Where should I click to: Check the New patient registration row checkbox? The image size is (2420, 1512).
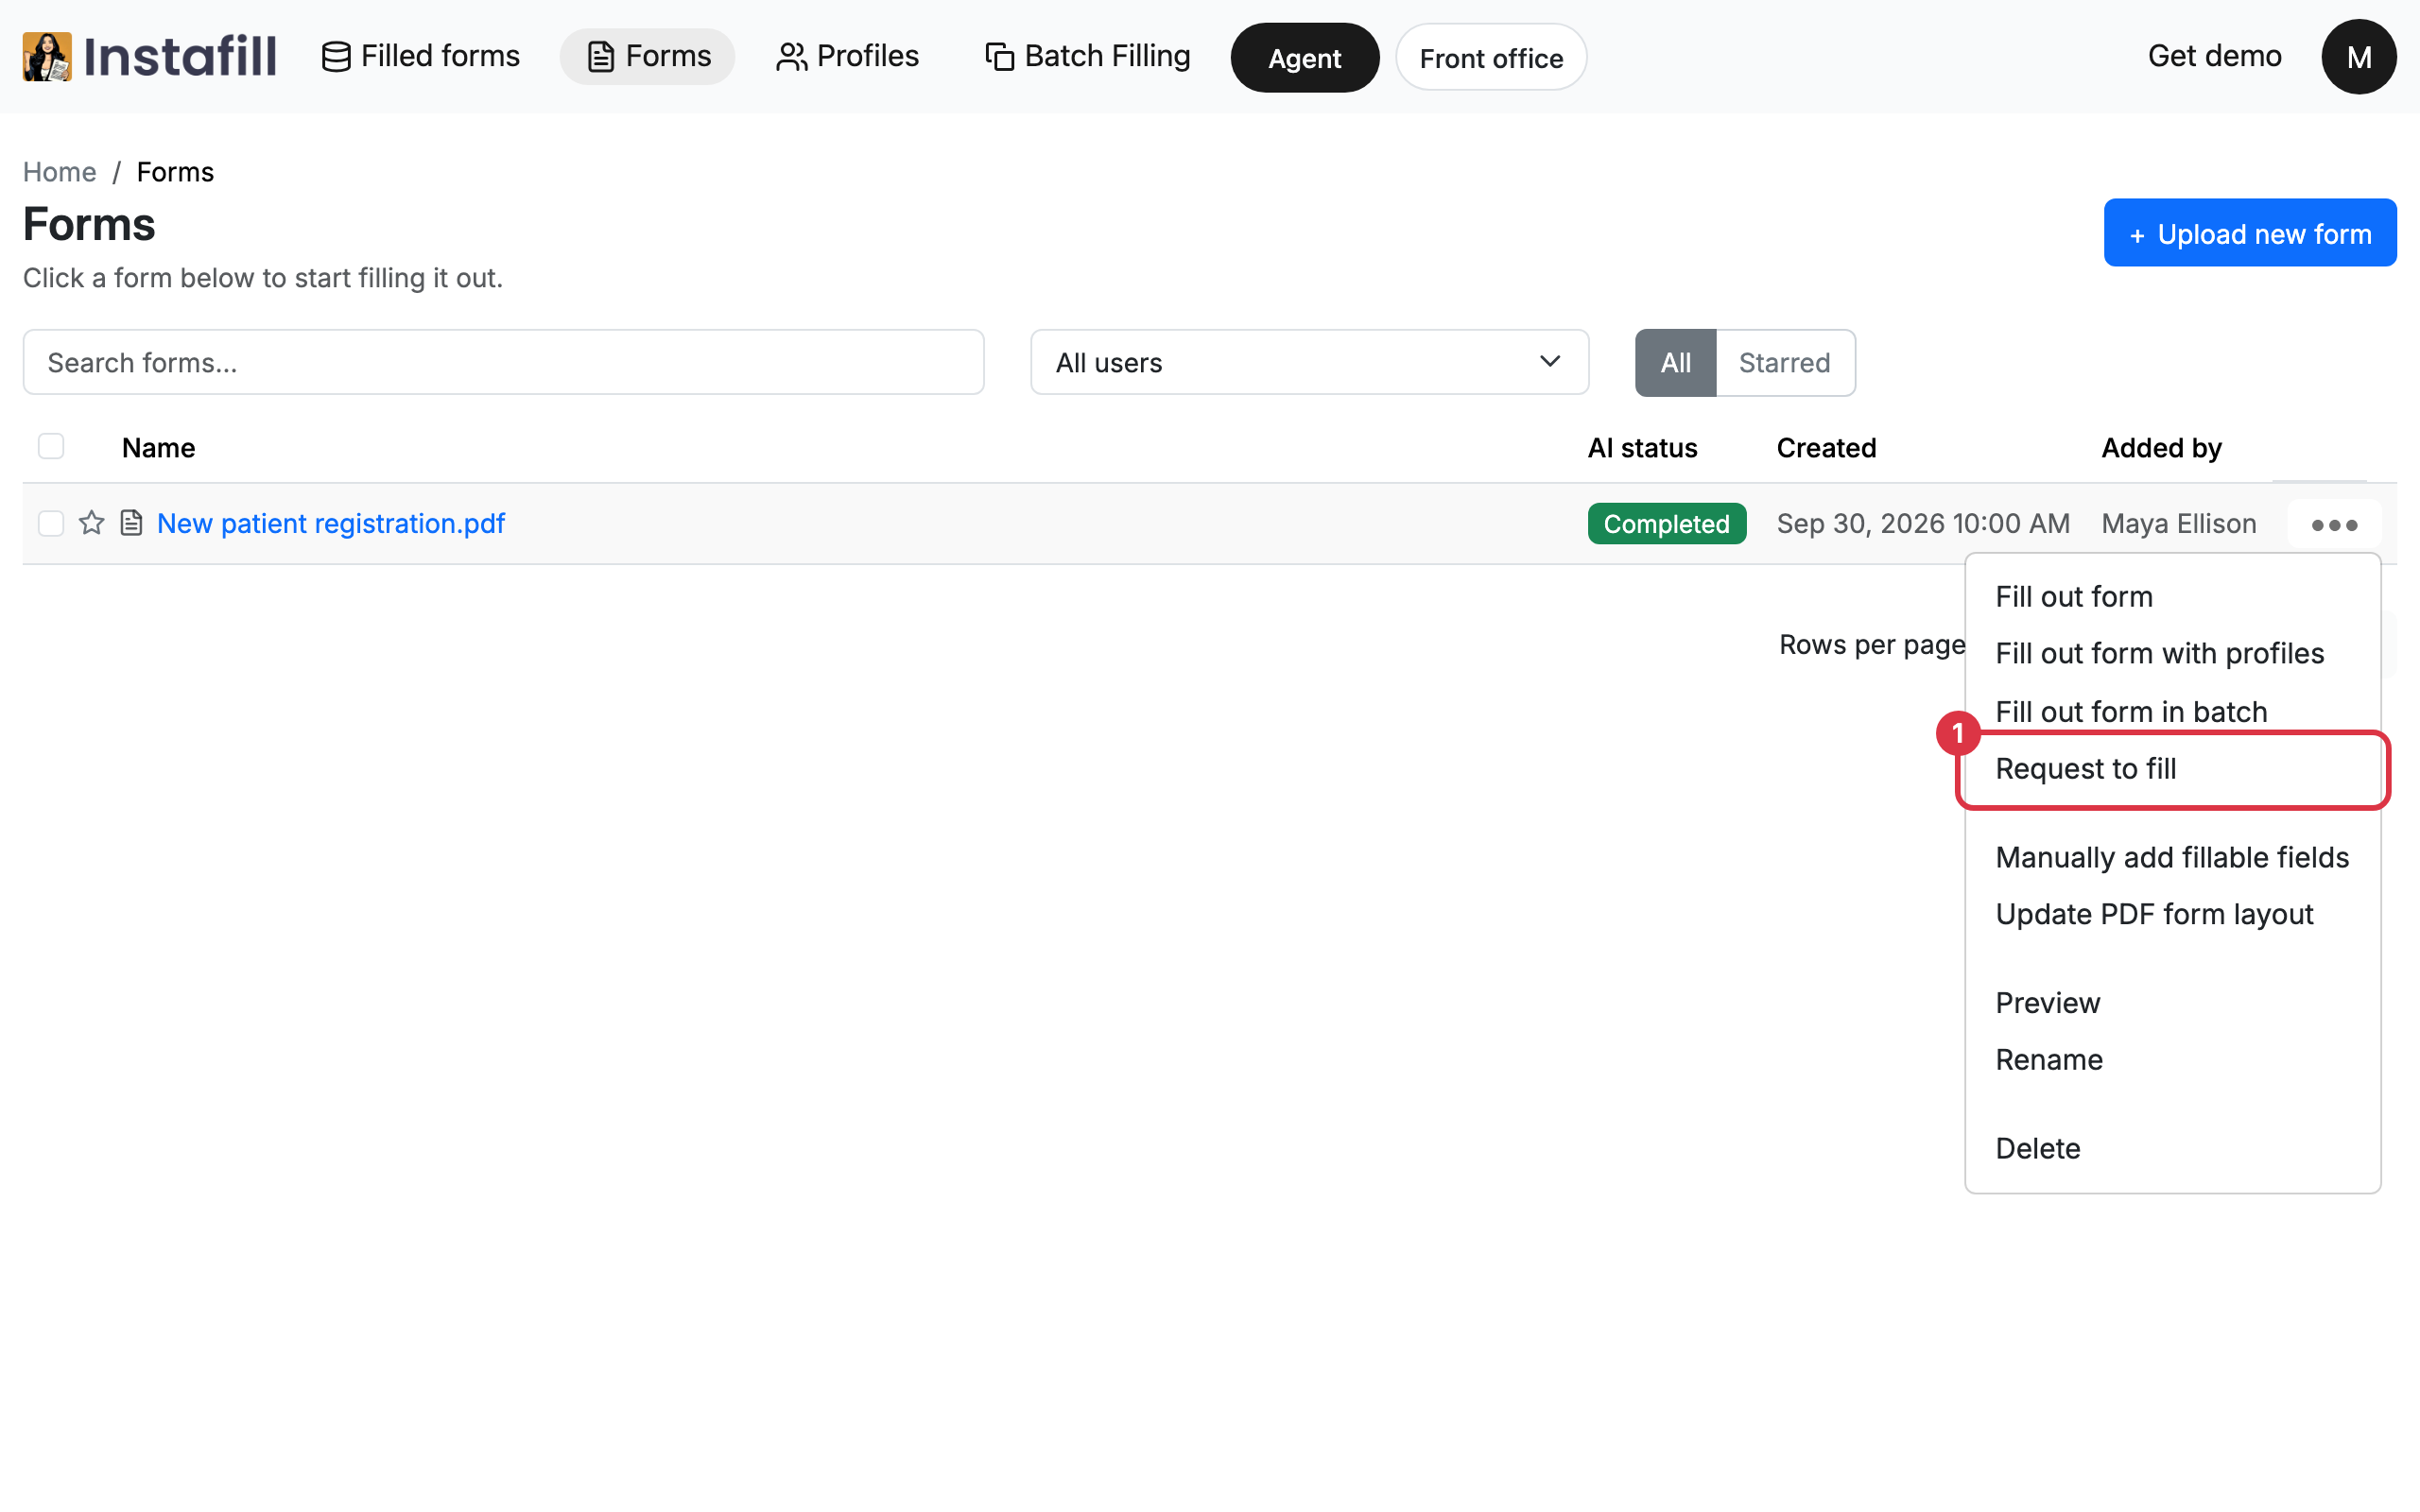point(51,523)
